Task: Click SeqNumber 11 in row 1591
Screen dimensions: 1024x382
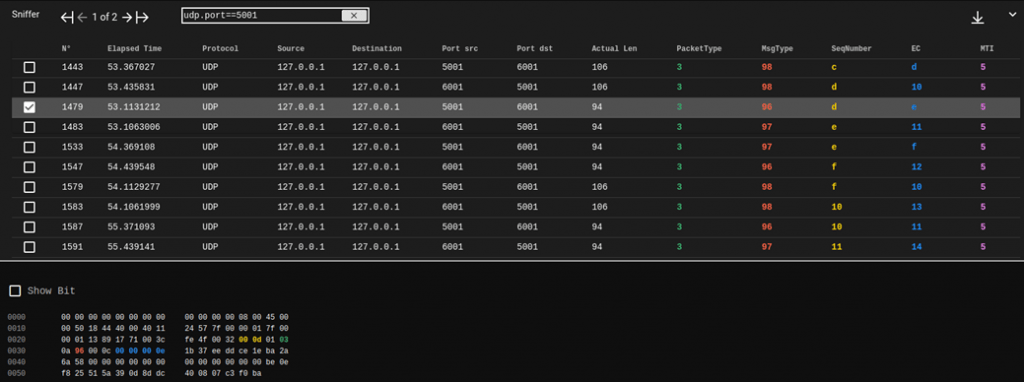Action: [837, 247]
